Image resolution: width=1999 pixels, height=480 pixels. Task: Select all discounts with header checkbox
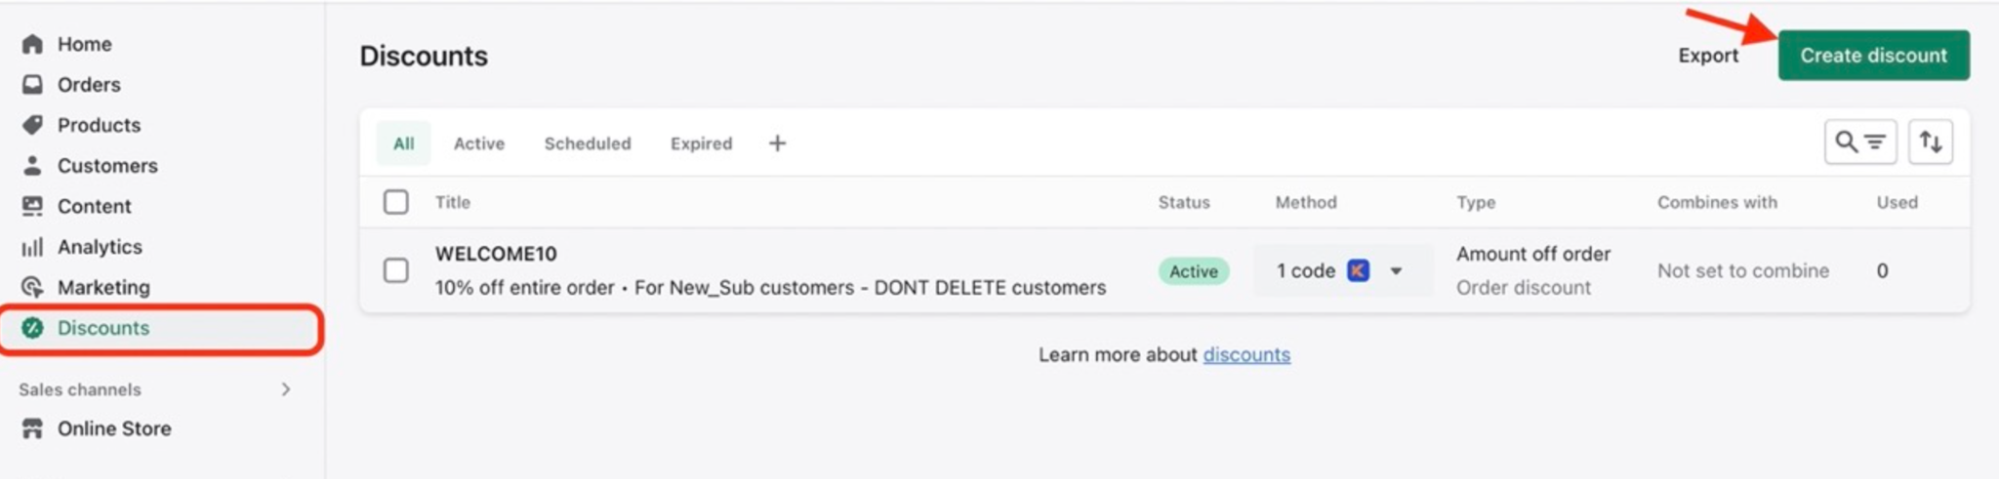[x=396, y=202]
